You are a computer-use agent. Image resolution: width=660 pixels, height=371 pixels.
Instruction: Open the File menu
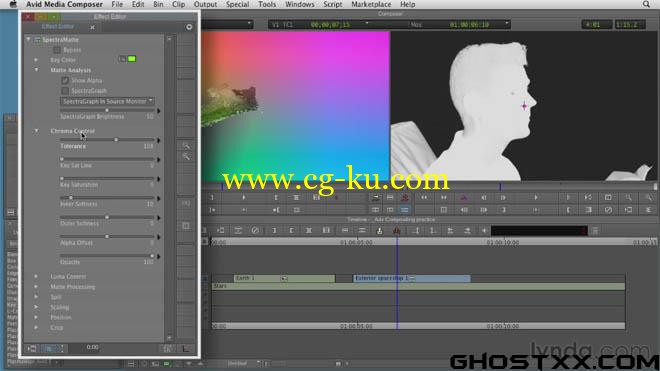click(x=117, y=4)
